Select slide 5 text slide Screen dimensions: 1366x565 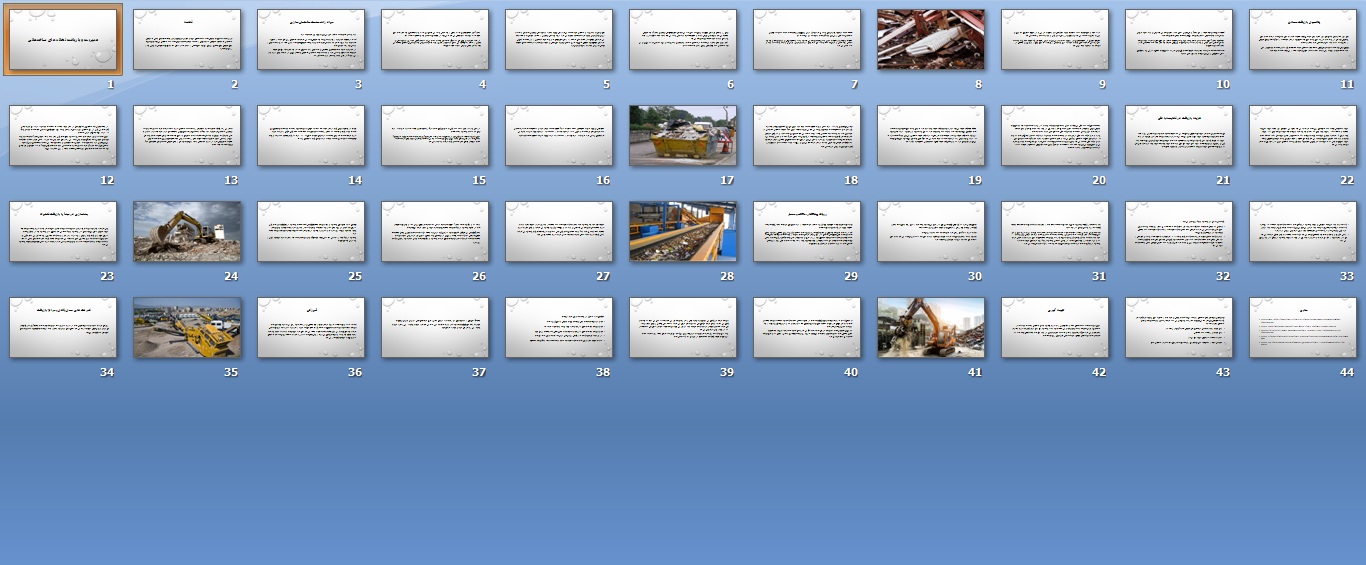tap(559, 40)
